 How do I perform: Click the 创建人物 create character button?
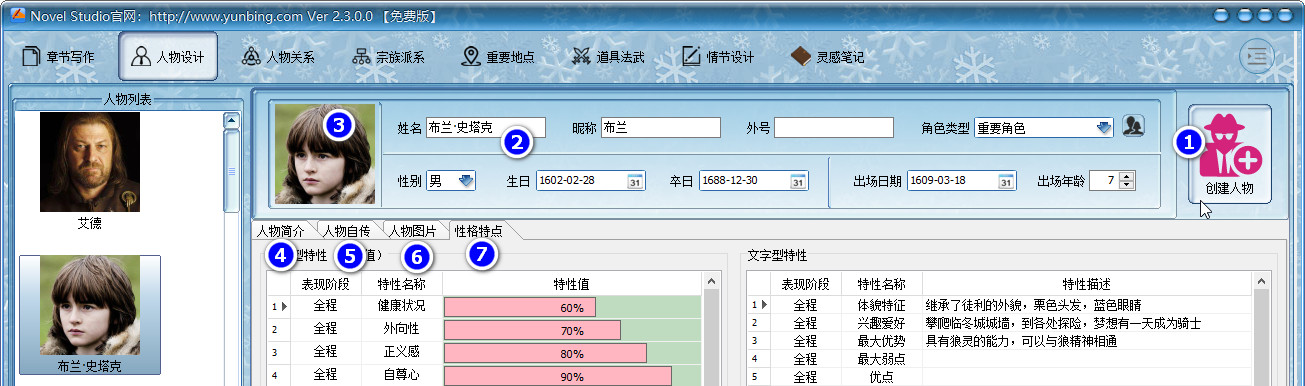1230,154
